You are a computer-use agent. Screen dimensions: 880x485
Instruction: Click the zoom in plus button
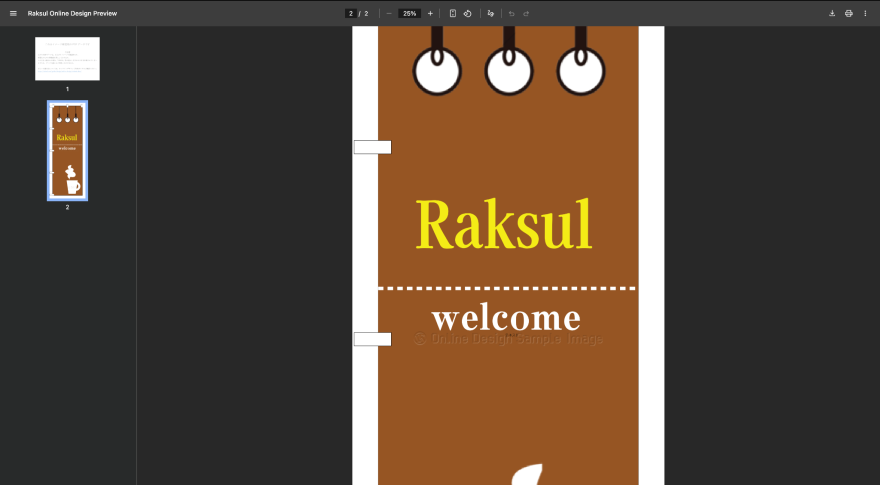tap(430, 13)
